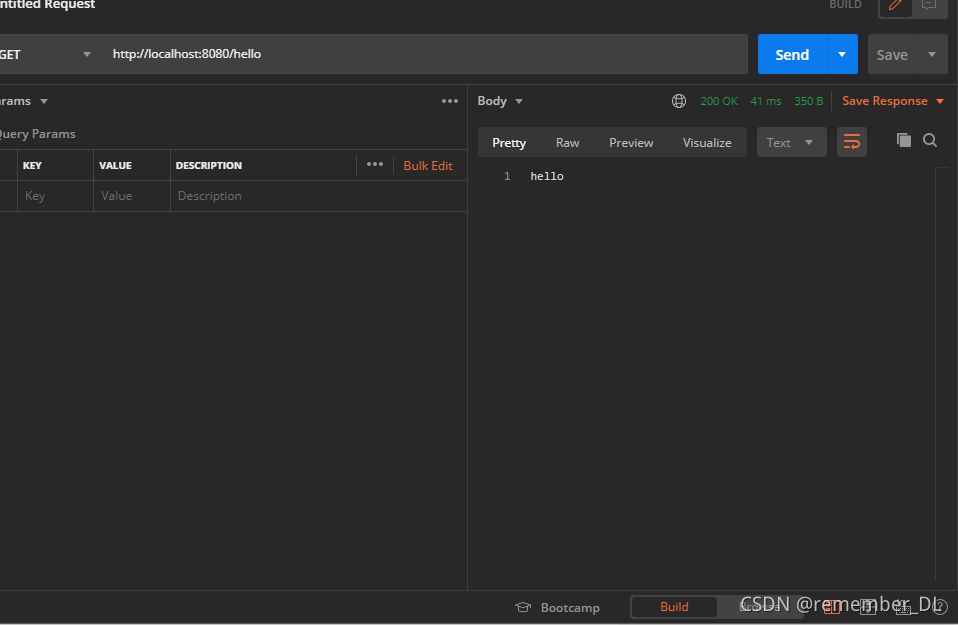Open the Save Response dropdown

pyautogui.click(x=893, y=101)
